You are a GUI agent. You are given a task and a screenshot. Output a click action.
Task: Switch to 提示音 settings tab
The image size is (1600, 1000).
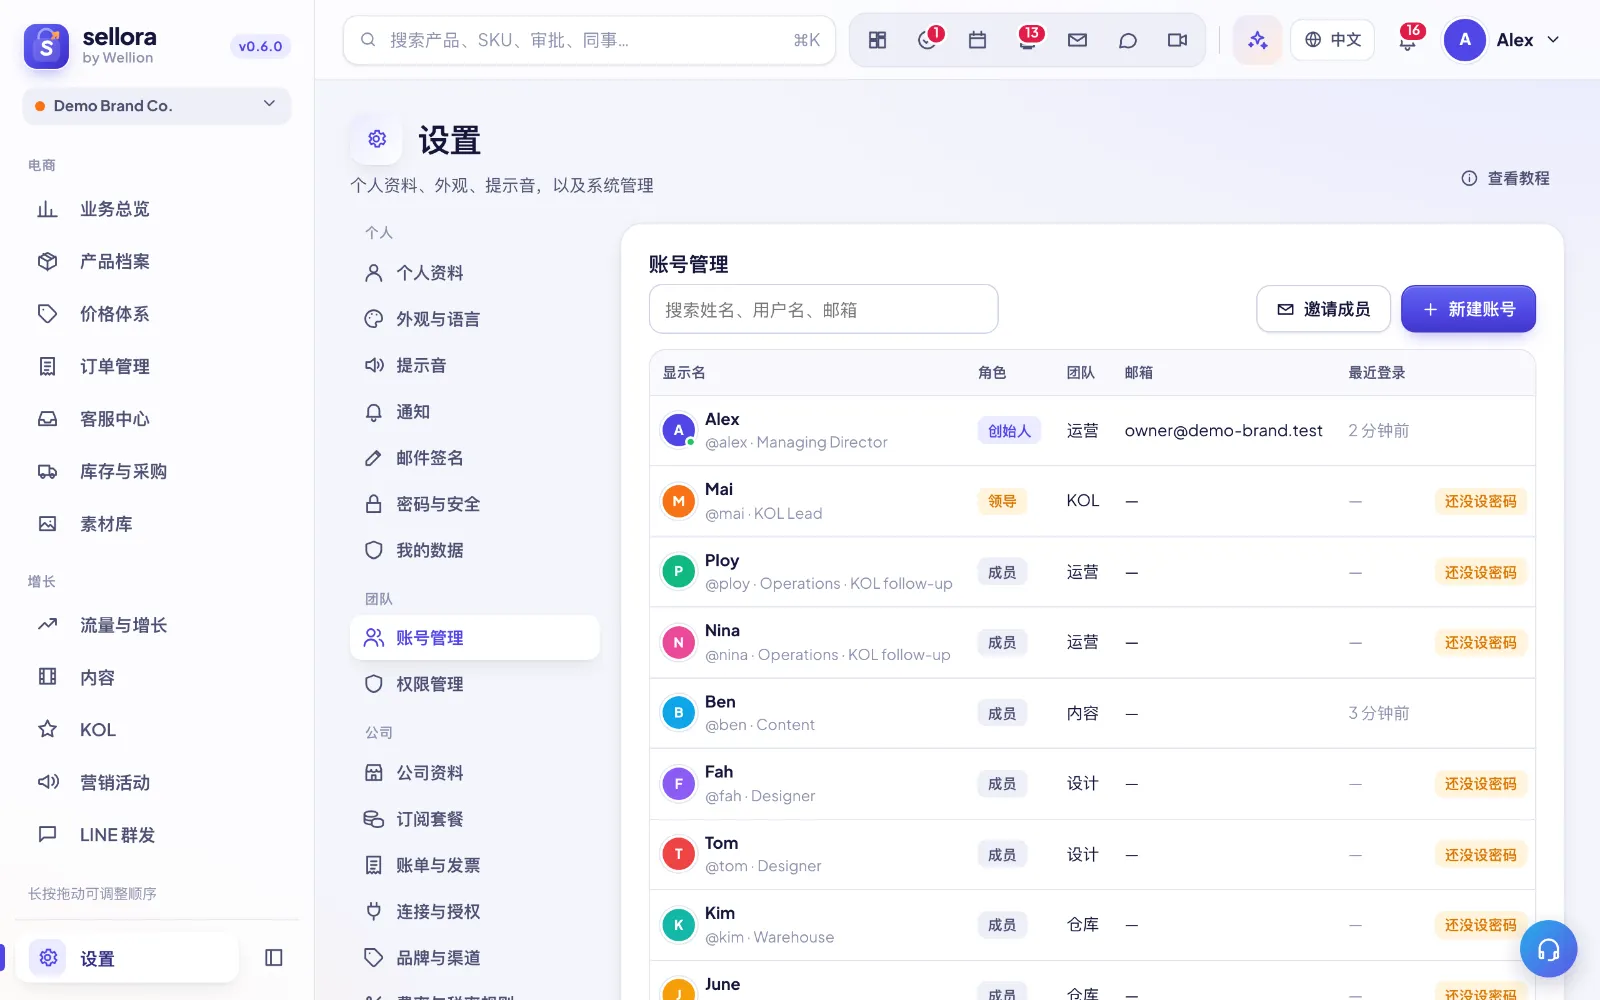point(474,365)
